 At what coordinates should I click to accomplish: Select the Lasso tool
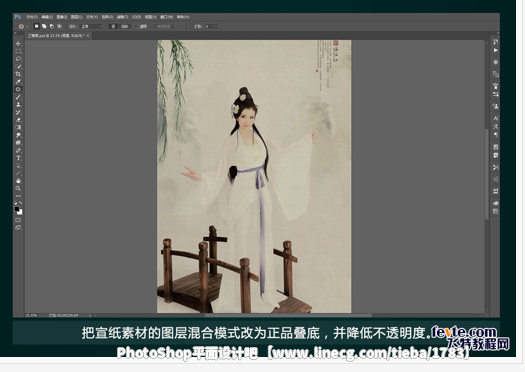(x=18, y=59)
